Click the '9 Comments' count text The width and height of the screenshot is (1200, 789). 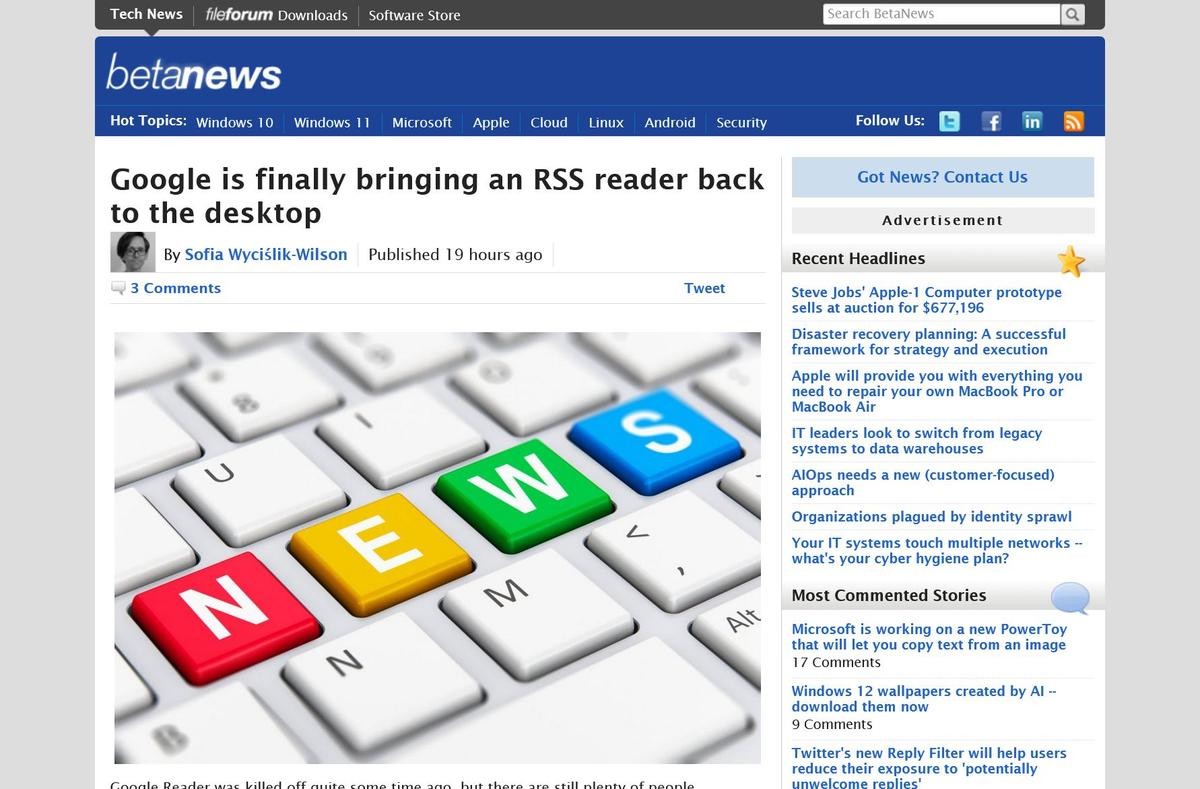click(832, 724)
